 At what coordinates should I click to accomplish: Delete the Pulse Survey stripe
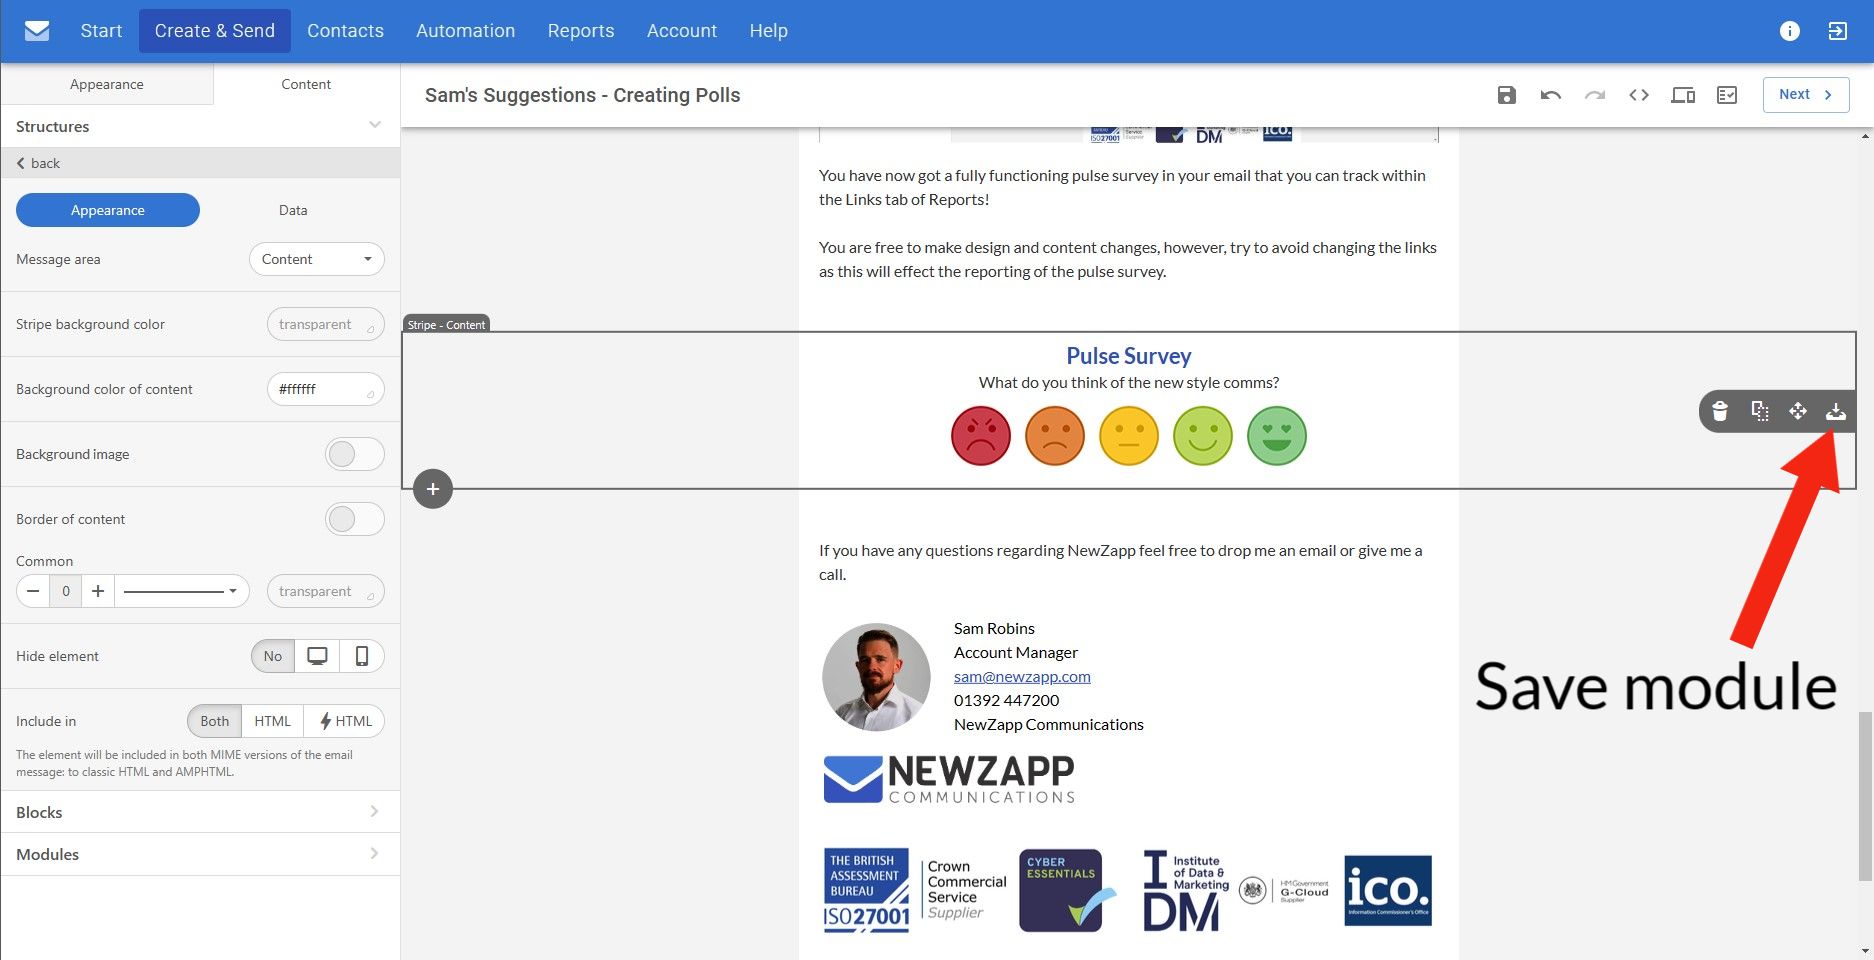[1720, 411]
